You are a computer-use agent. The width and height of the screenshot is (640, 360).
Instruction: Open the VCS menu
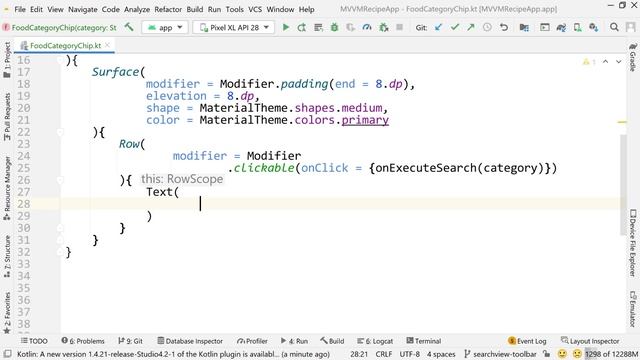pyautogui.click(x=255, y=9)
